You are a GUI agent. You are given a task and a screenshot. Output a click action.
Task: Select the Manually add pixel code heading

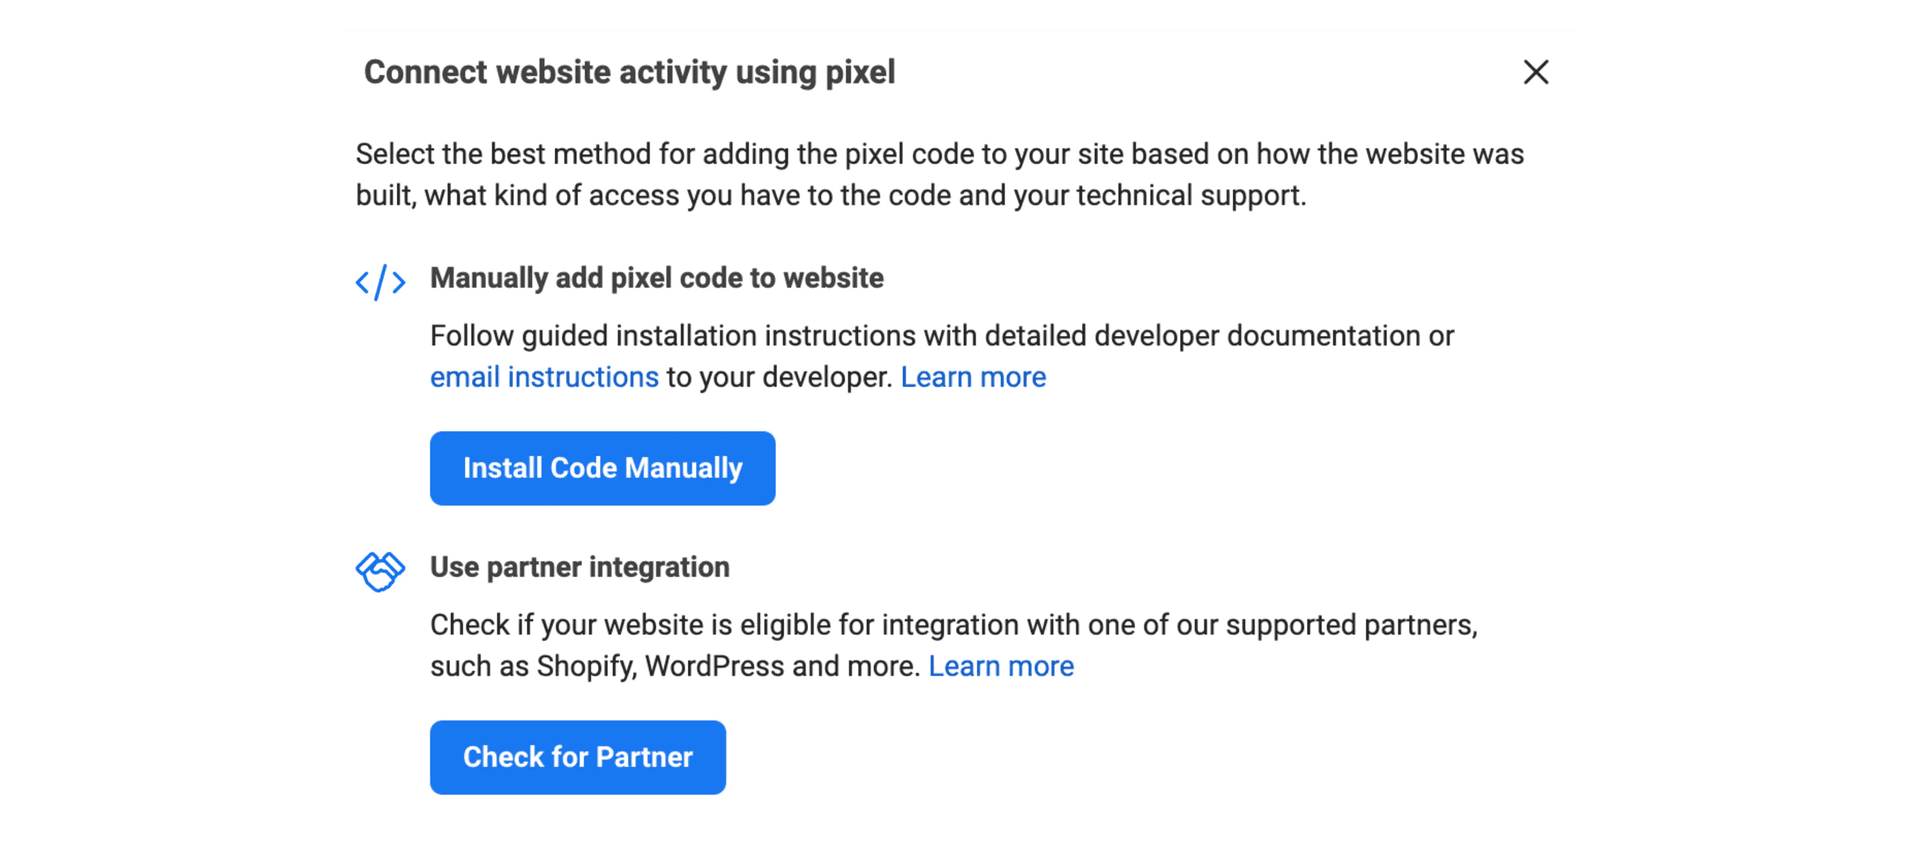coord(656,278)
